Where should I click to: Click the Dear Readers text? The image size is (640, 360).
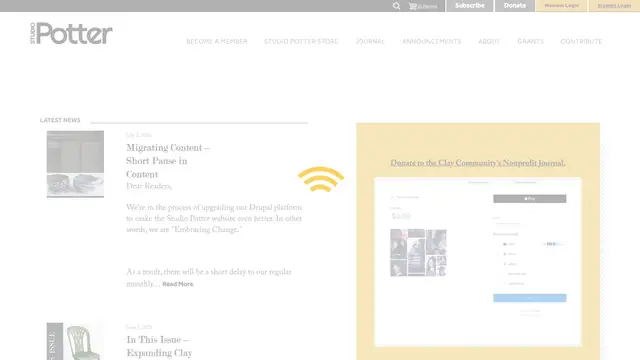(x=149, y=186)
